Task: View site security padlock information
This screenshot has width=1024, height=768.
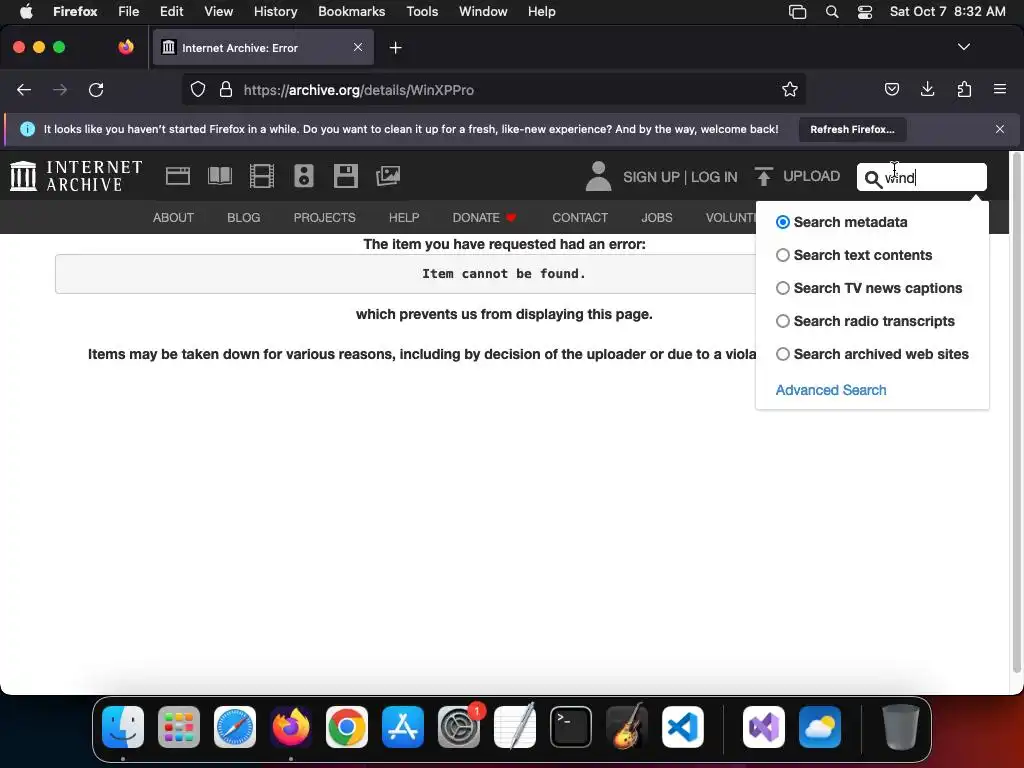Action: pos(226,89)
